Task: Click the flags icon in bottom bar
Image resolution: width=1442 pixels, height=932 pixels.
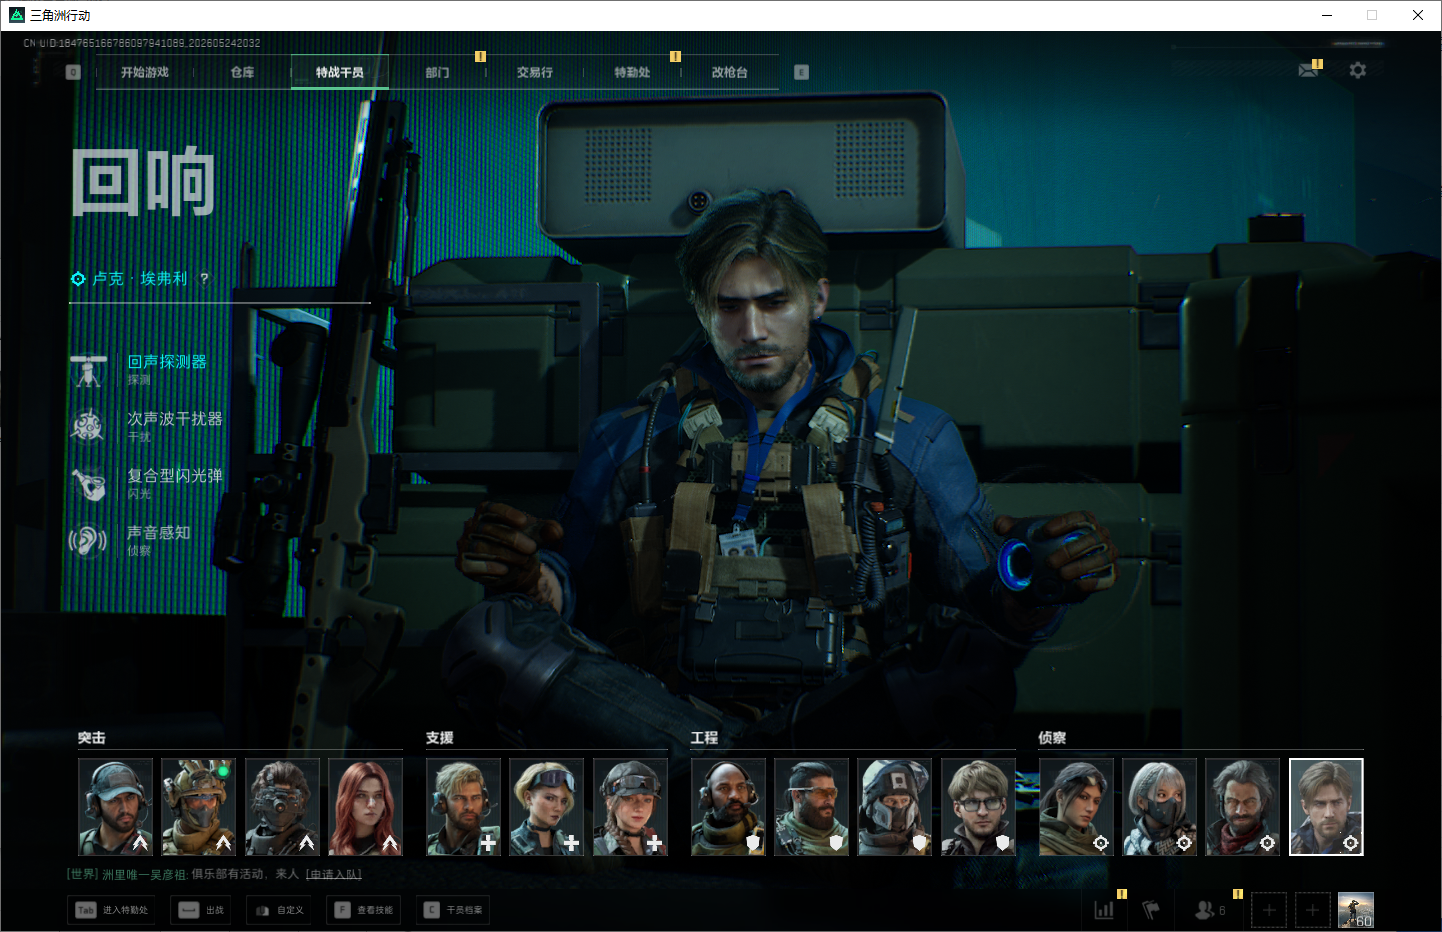Action: point(1151,910)
